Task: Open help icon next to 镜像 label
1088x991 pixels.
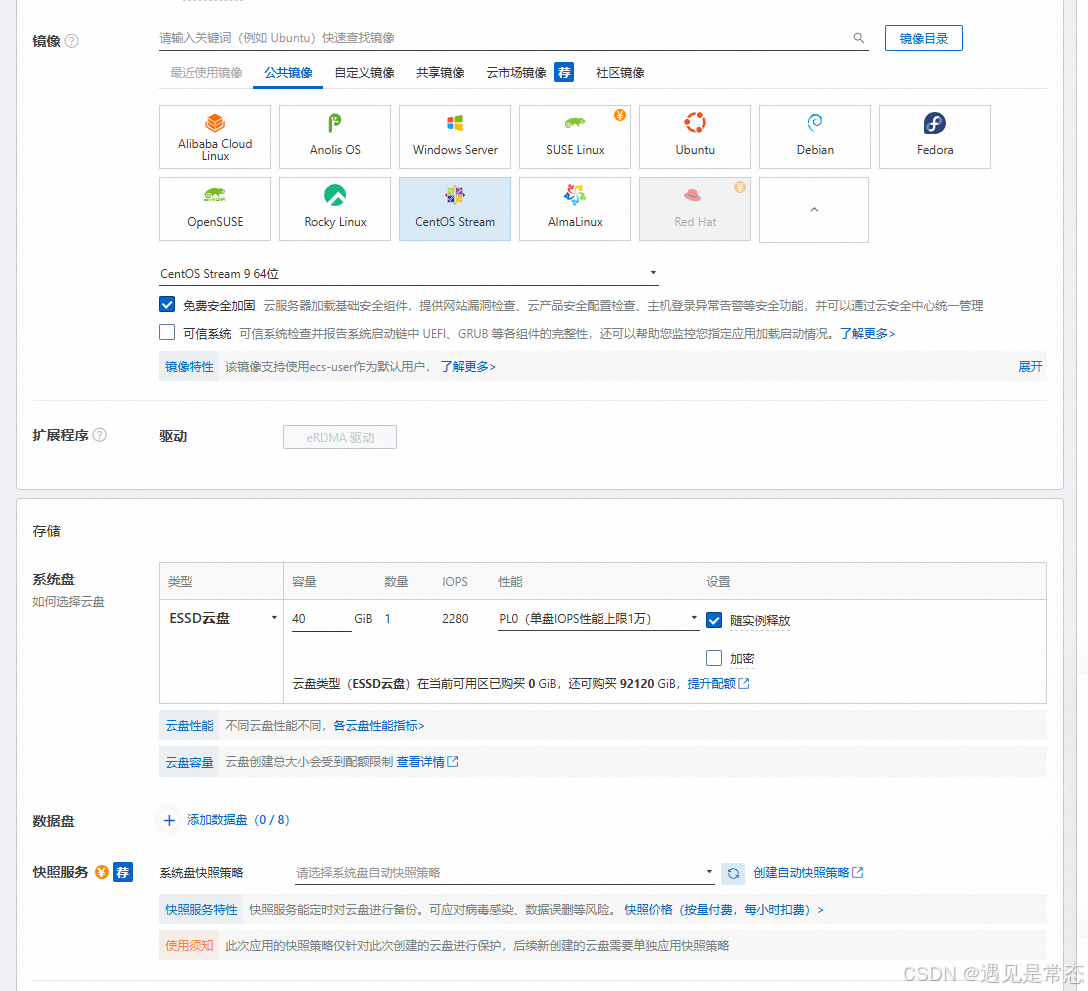Action: [x=71, y=41]
